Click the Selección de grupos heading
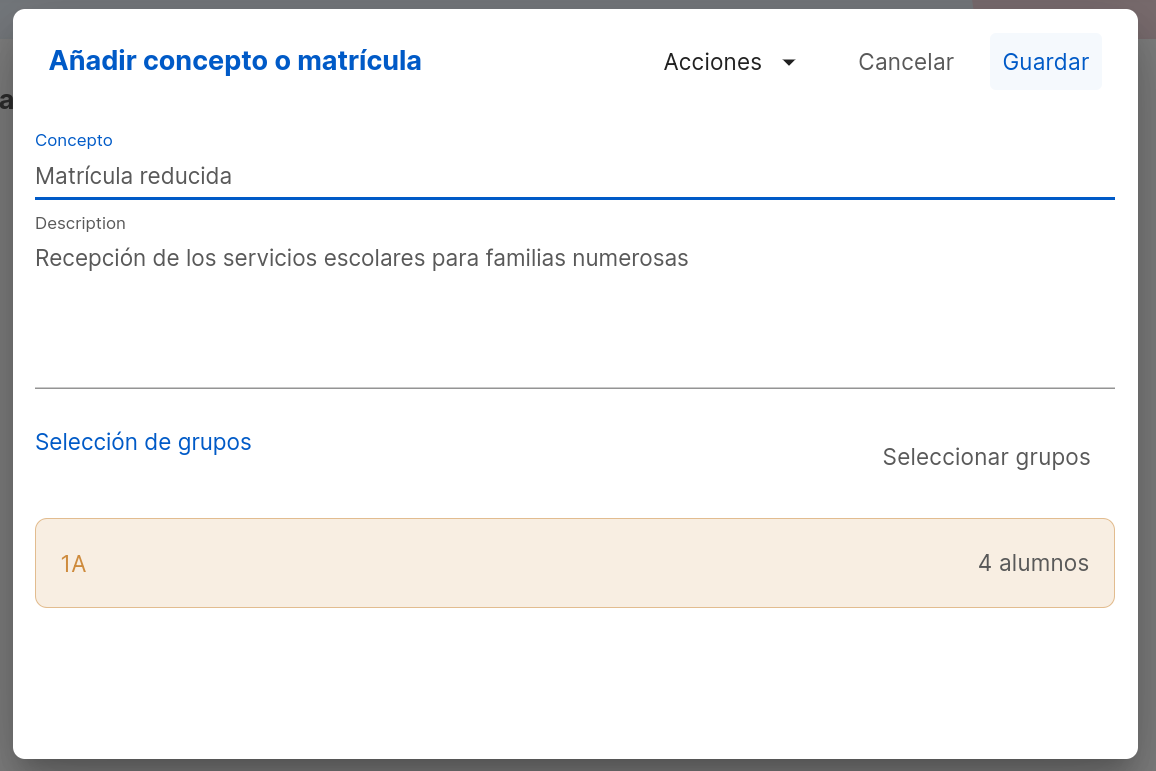1156x771 pixels. [143, 442]
